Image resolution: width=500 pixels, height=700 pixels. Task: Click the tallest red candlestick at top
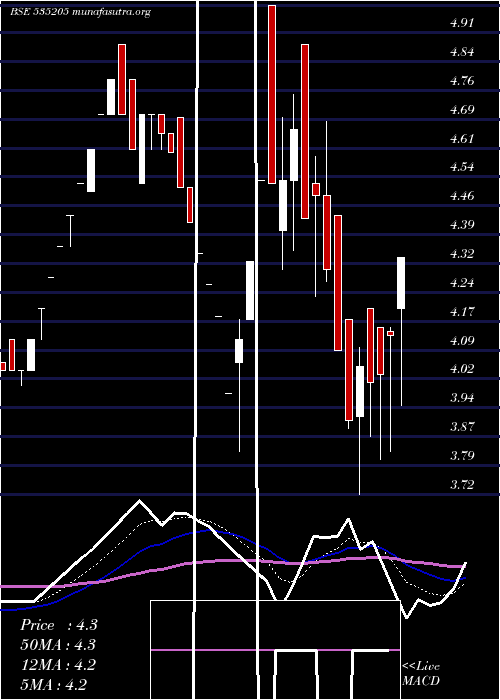[x=272, y=94]
